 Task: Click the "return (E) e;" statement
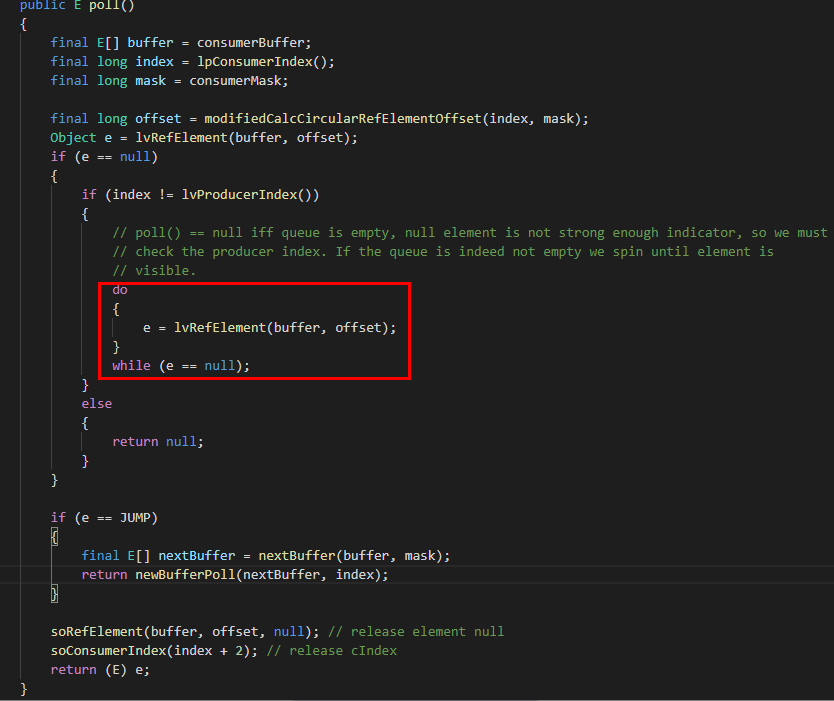pos(101,670)
